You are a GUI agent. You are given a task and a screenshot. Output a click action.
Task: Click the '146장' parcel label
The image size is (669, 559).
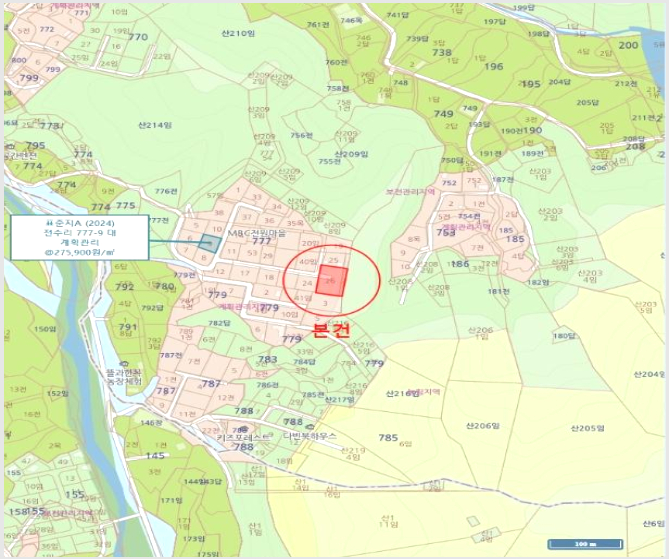pyautogui.click(x=151, y=422)
